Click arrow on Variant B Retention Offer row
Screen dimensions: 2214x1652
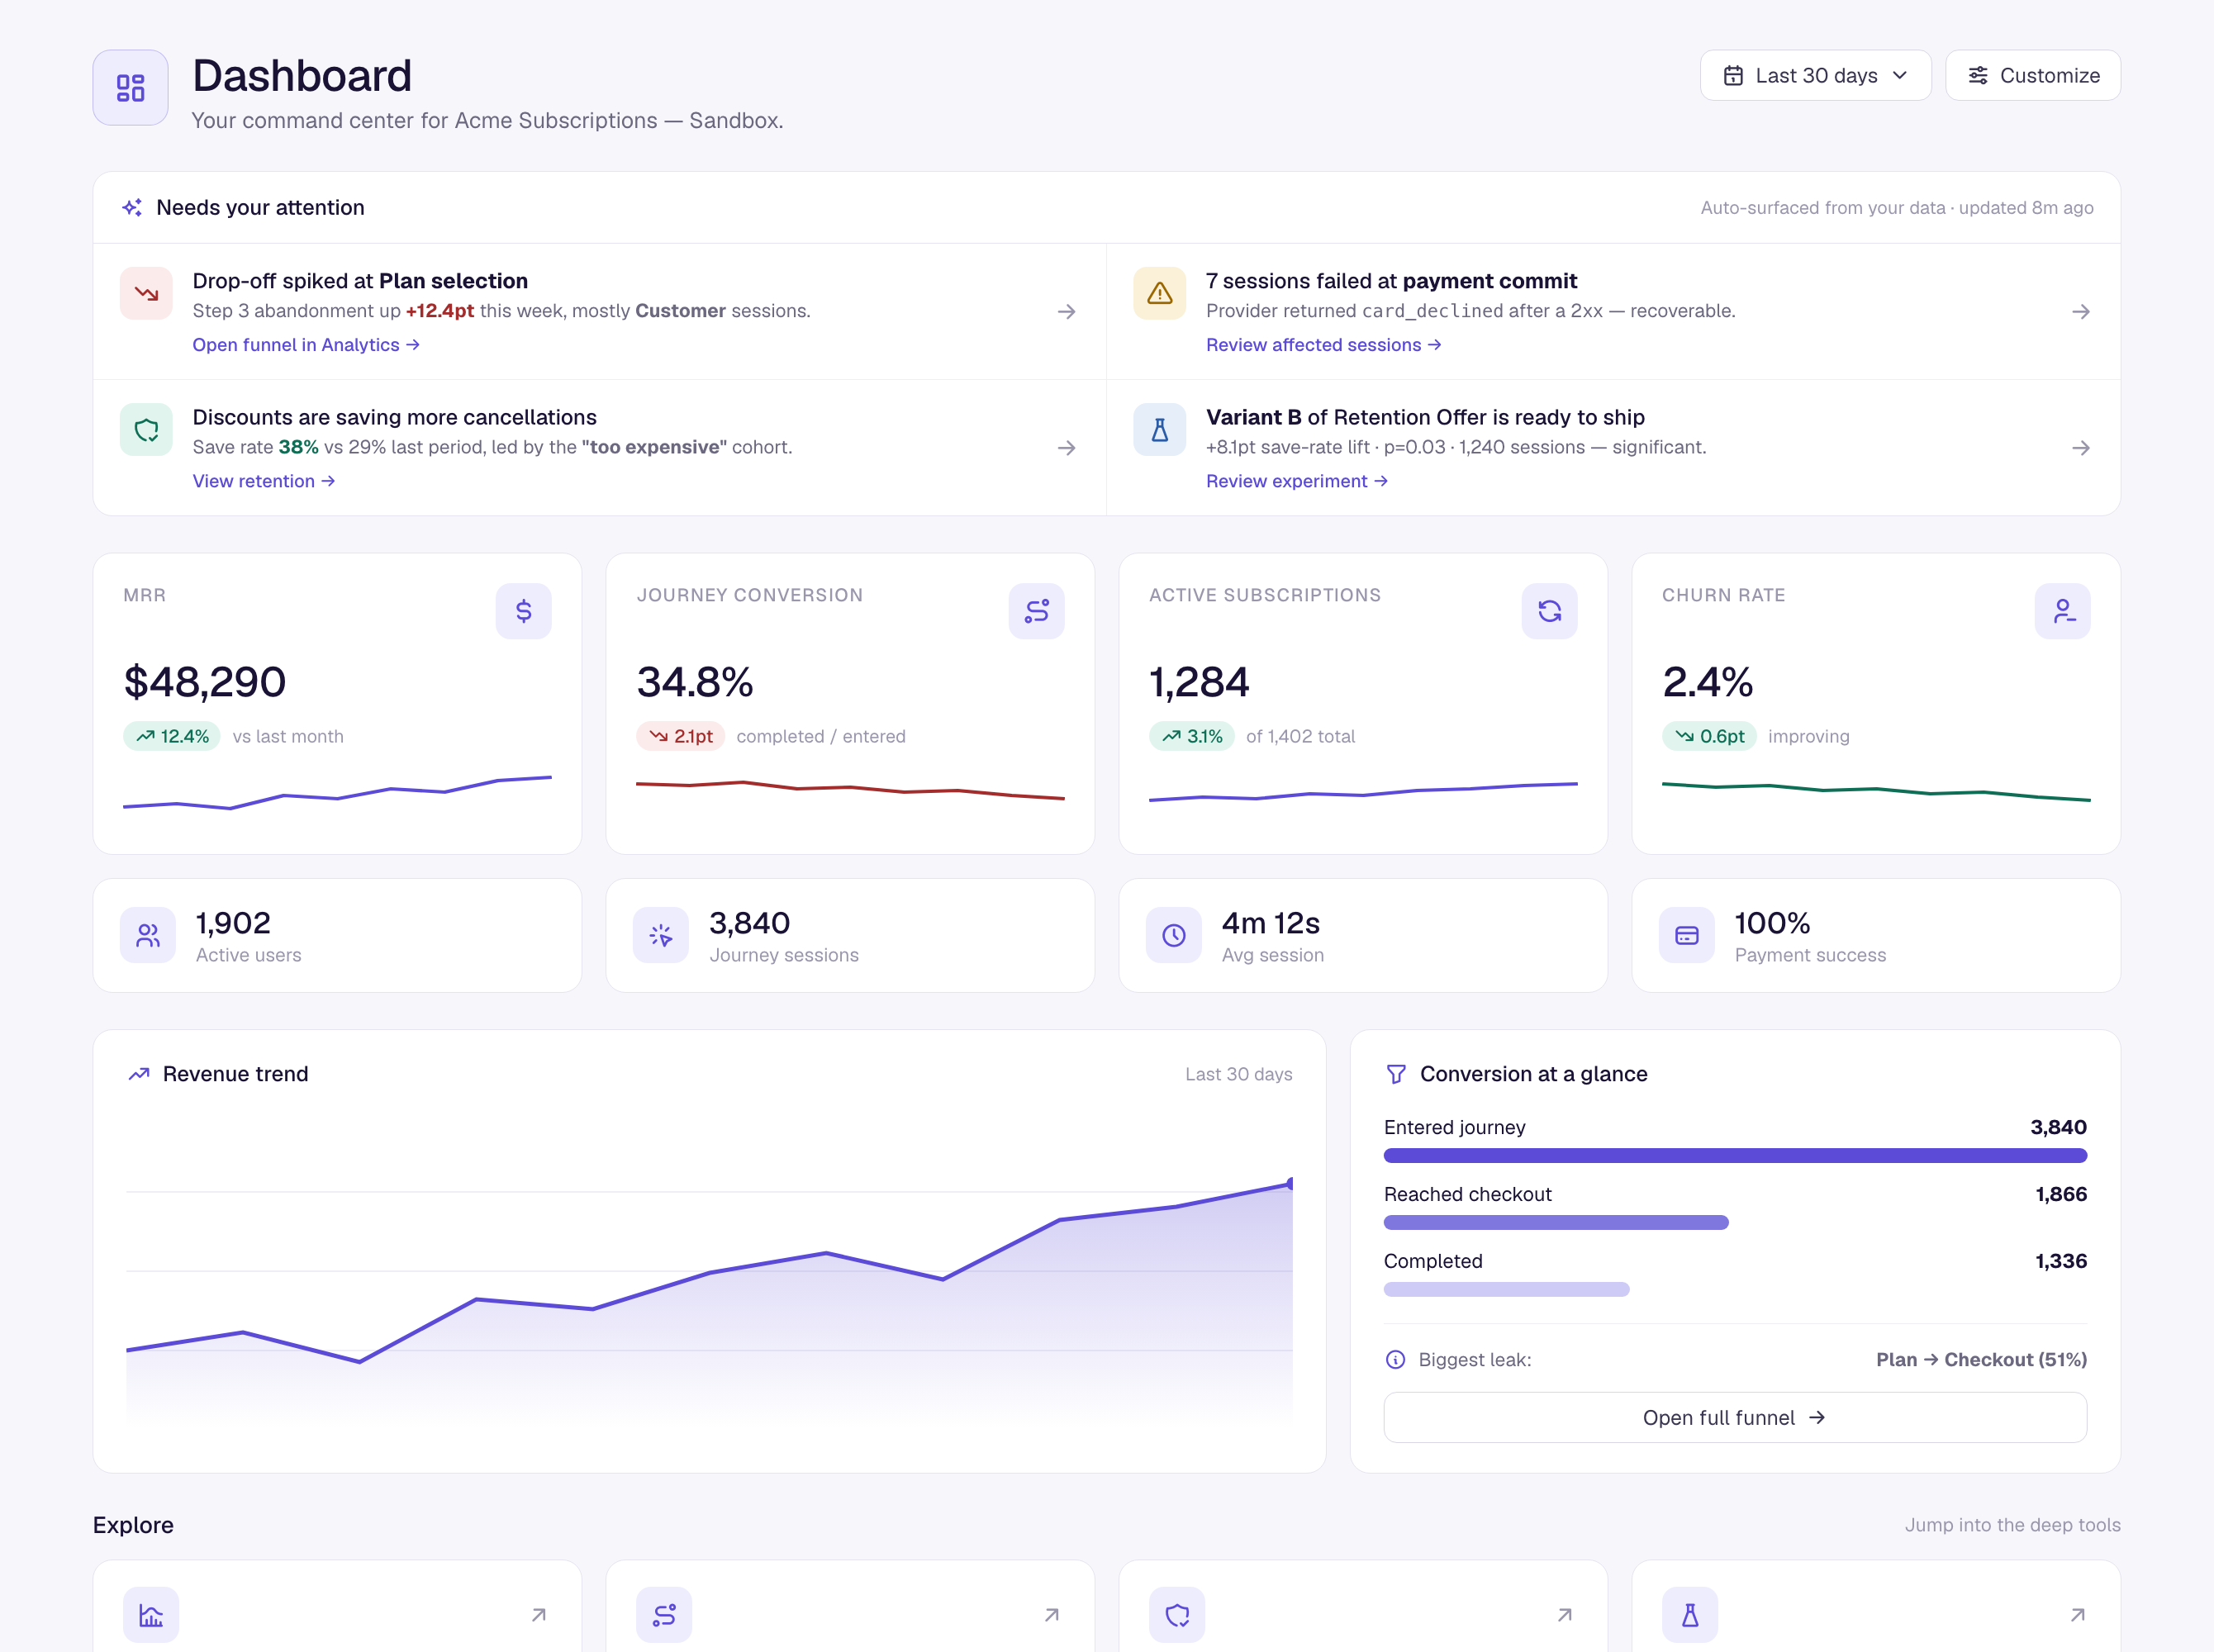[x=2080, y=448]
